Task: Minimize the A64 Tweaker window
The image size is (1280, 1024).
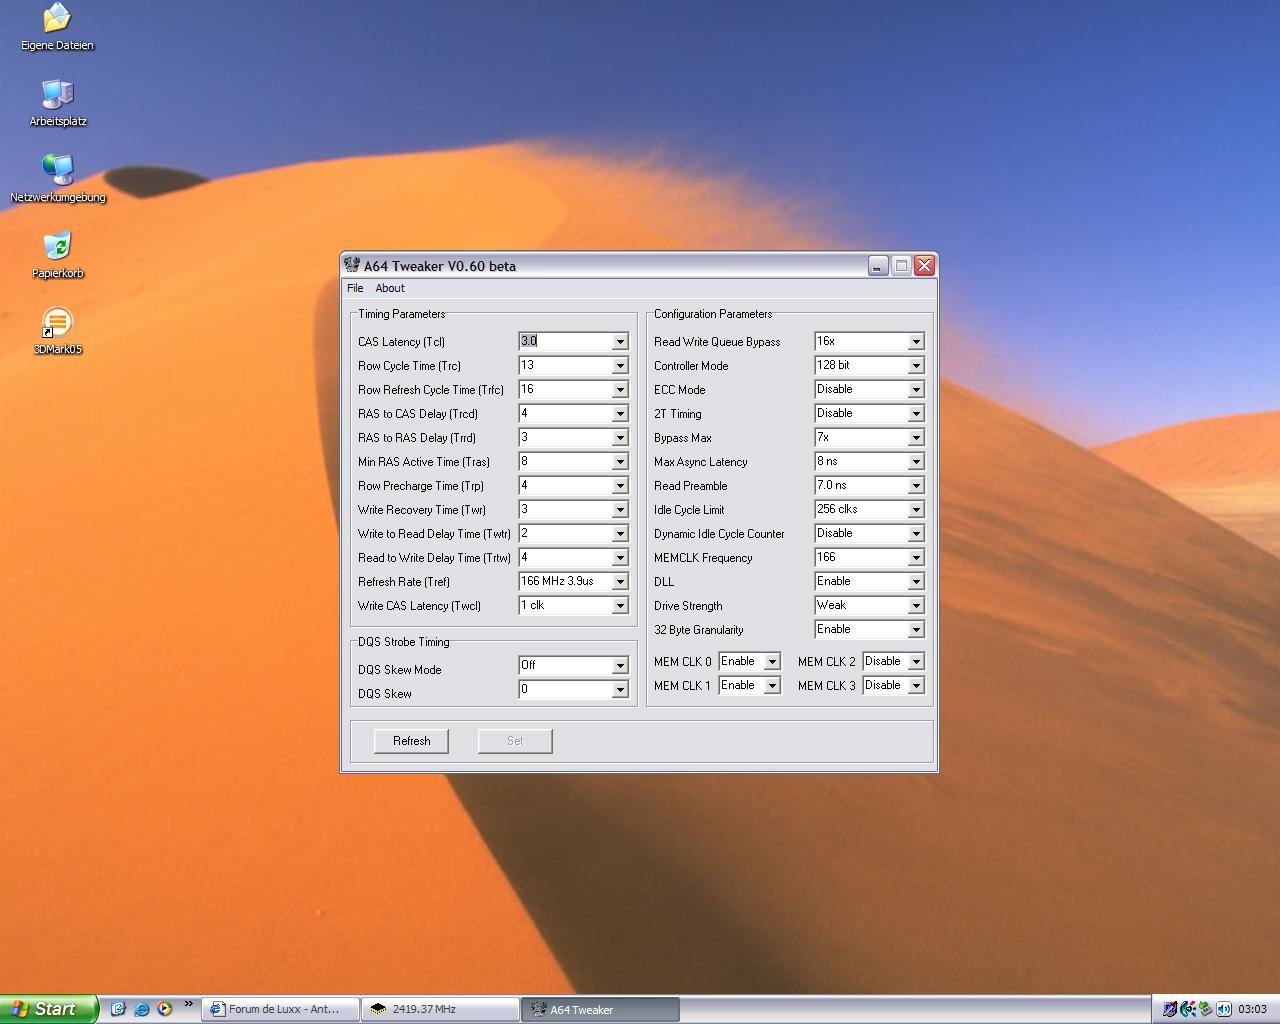Action: pos(878,265)
